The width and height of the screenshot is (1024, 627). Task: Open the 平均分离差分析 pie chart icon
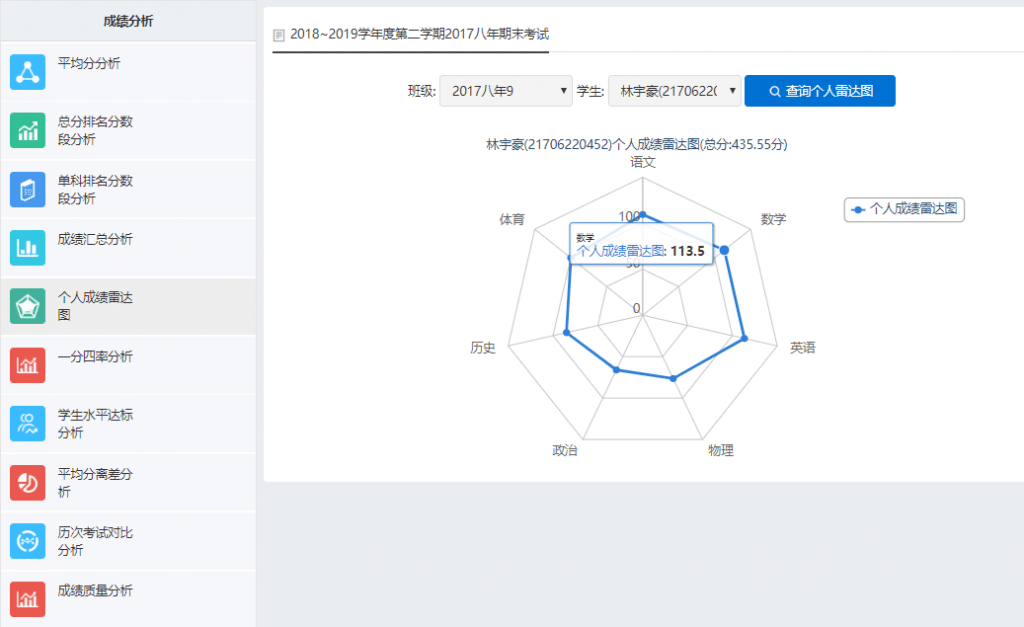28,482
